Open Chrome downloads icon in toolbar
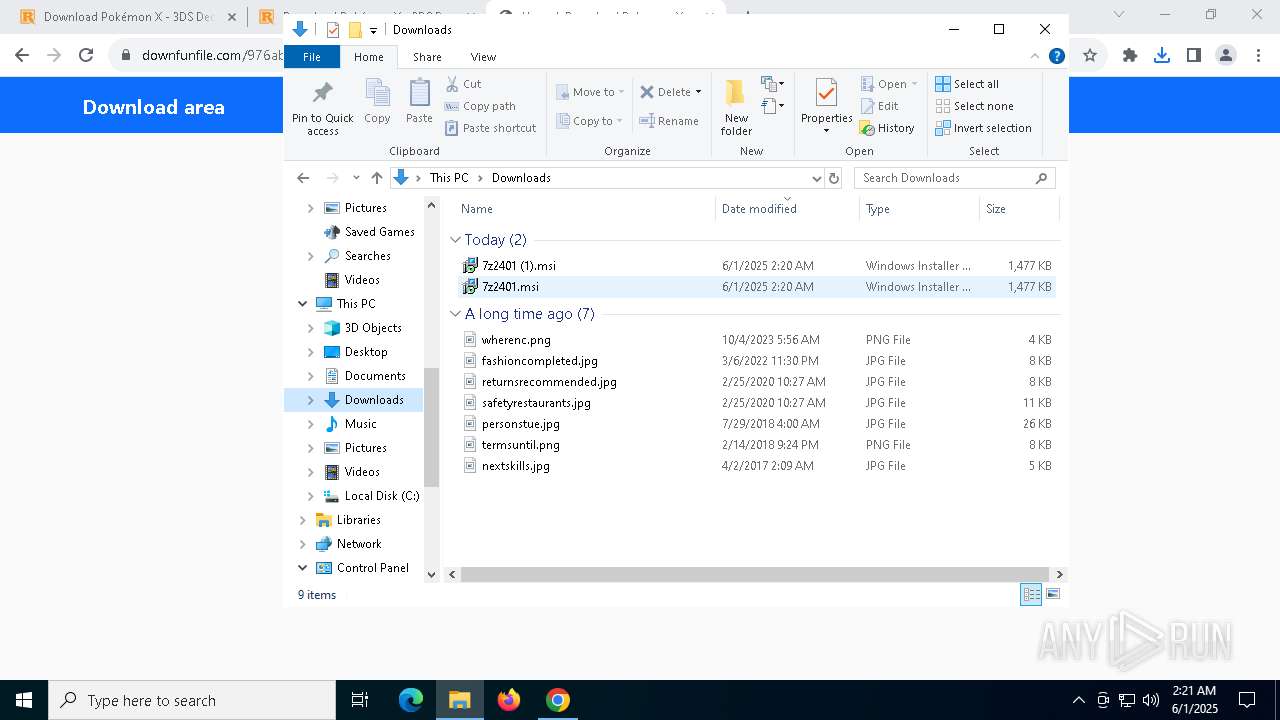Image resolution: width=1280 pixels, height=720 pixels. (1161, 56)
